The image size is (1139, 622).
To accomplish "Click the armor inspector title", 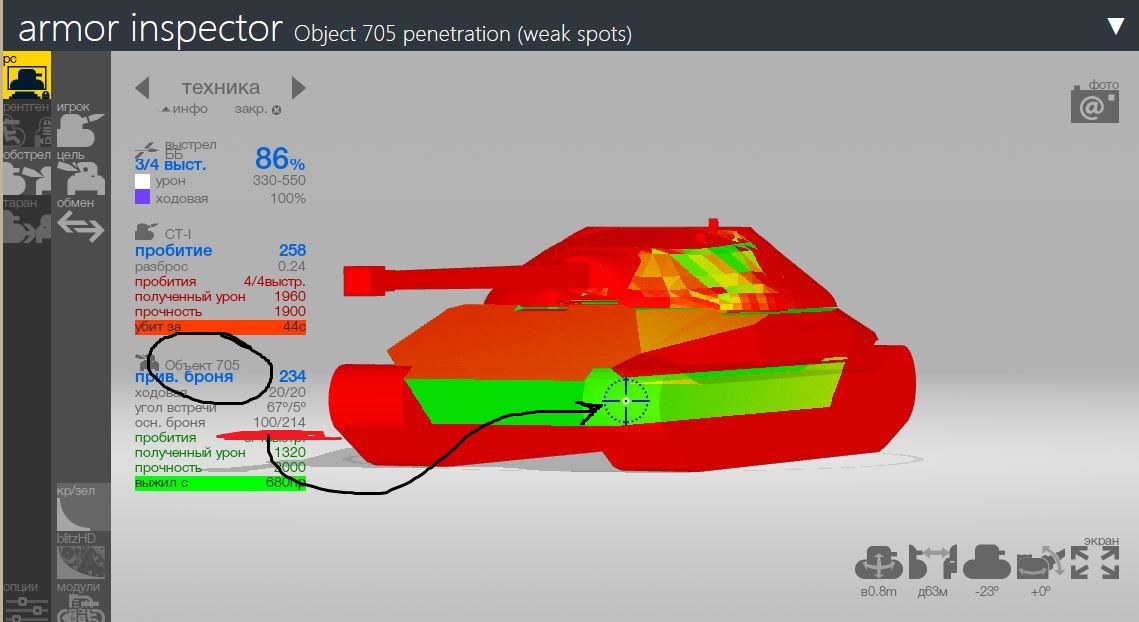I will [x=150, y=29].
